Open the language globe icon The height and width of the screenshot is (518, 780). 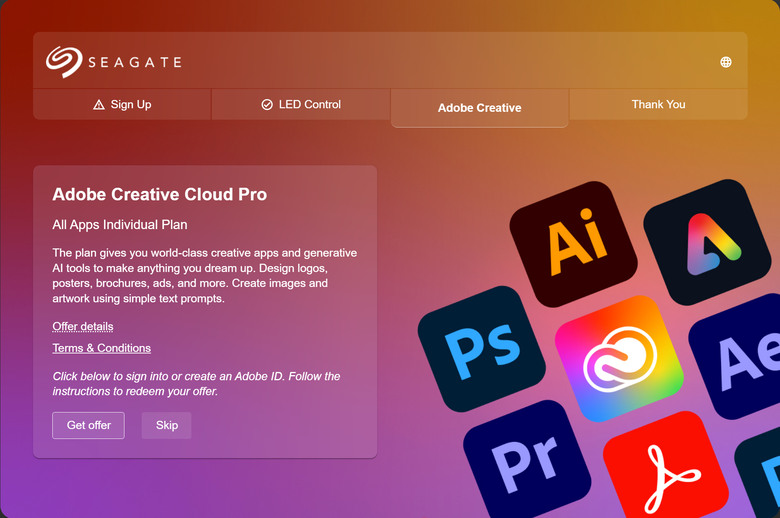(726, 62)
